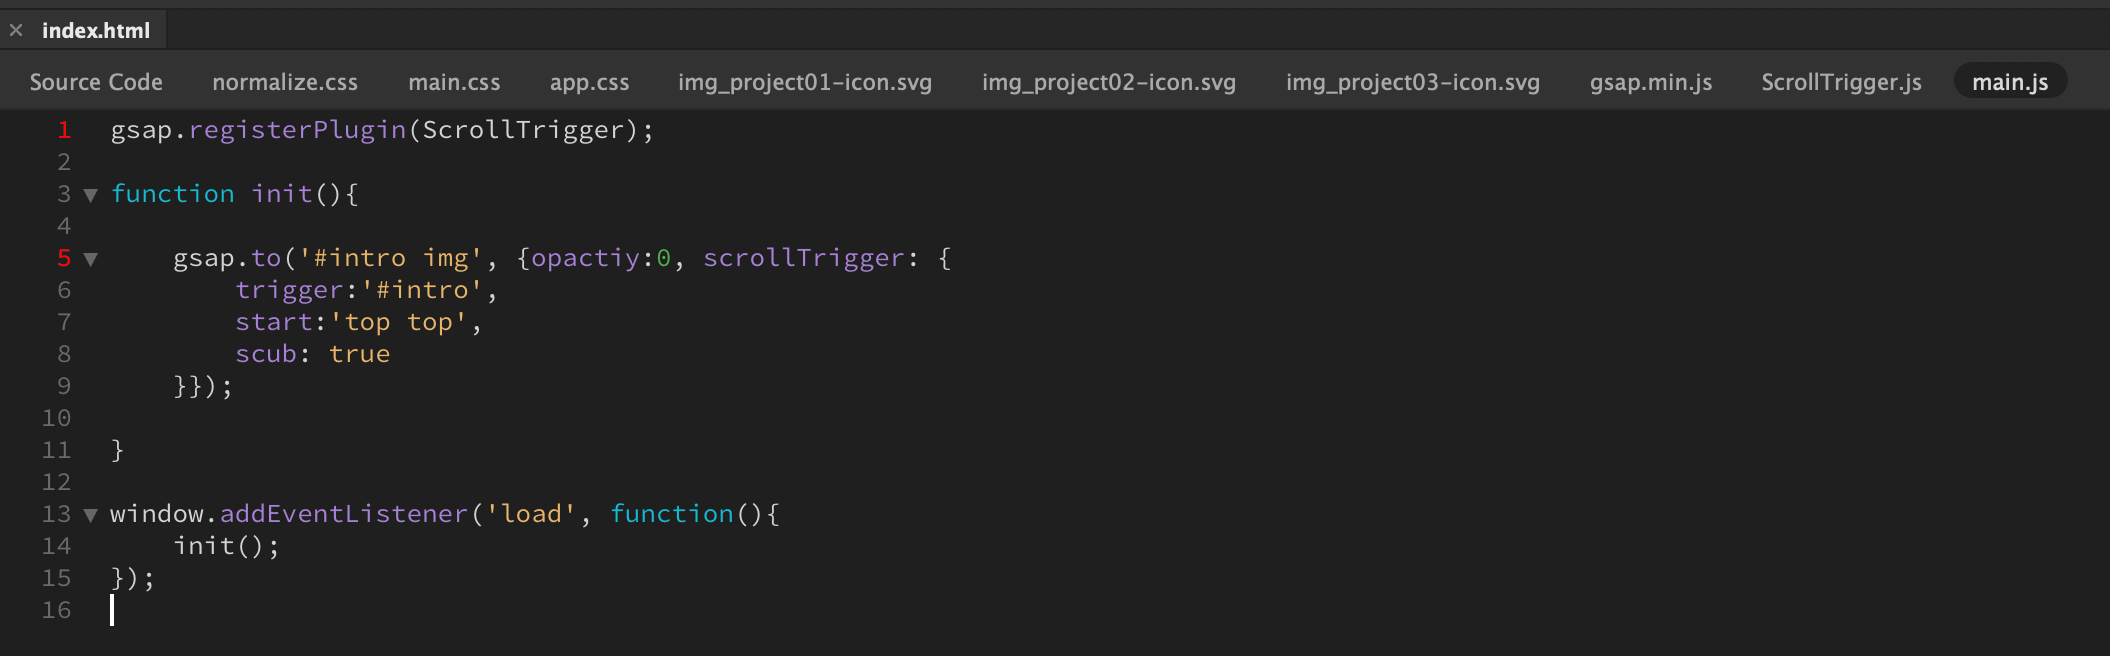Collapse the init function code fold

coord(91,196)
